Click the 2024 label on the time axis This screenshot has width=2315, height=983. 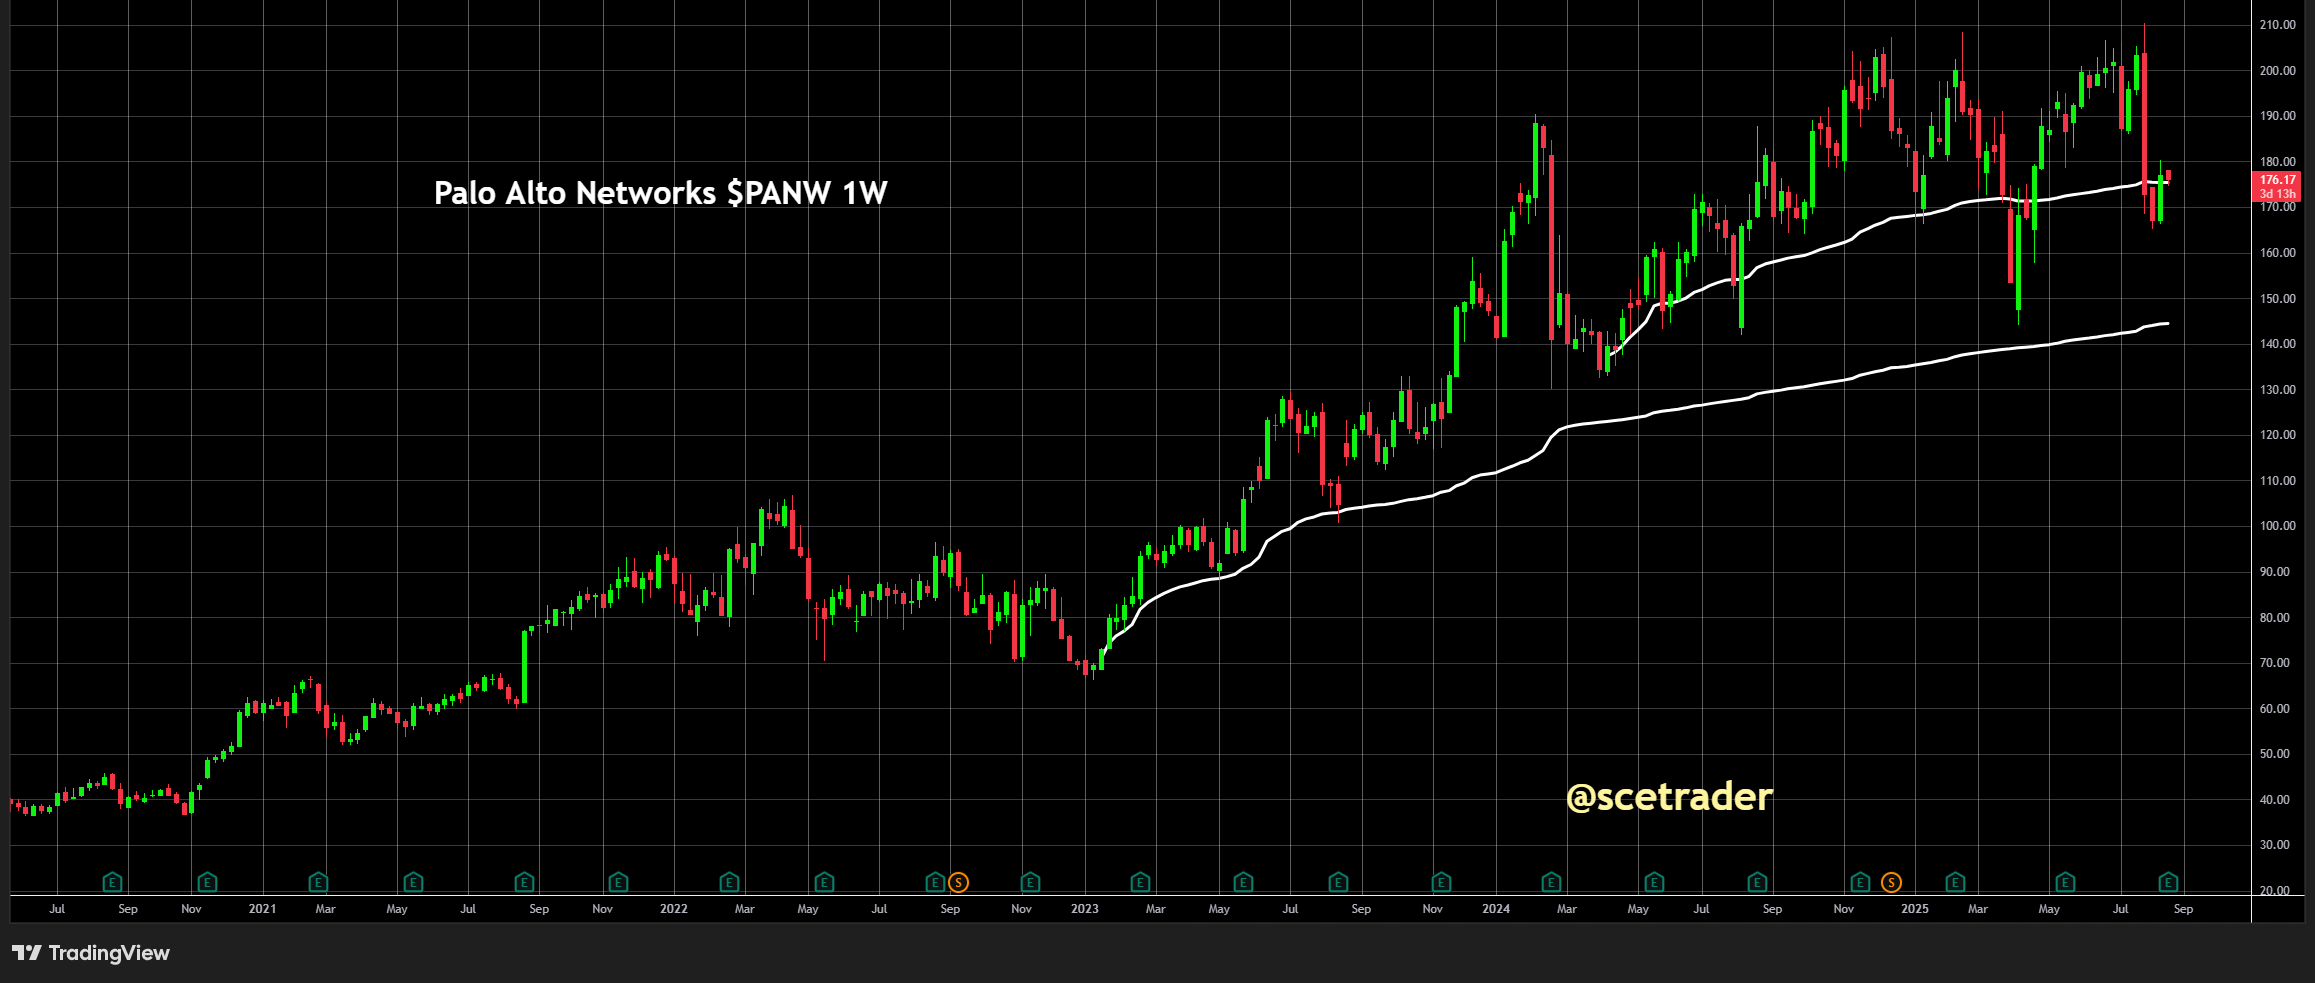pos(1496,909)
